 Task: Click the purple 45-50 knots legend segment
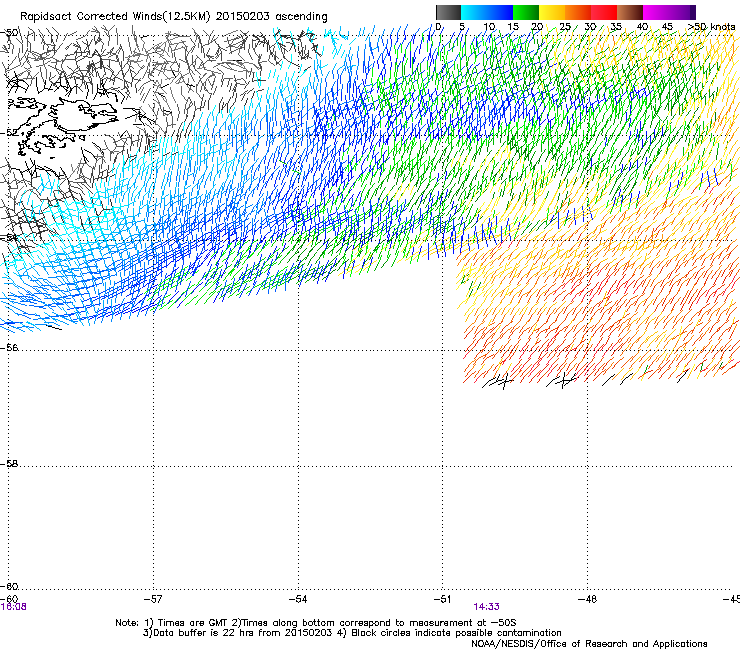pyautogui.click(x=682, y=12)
